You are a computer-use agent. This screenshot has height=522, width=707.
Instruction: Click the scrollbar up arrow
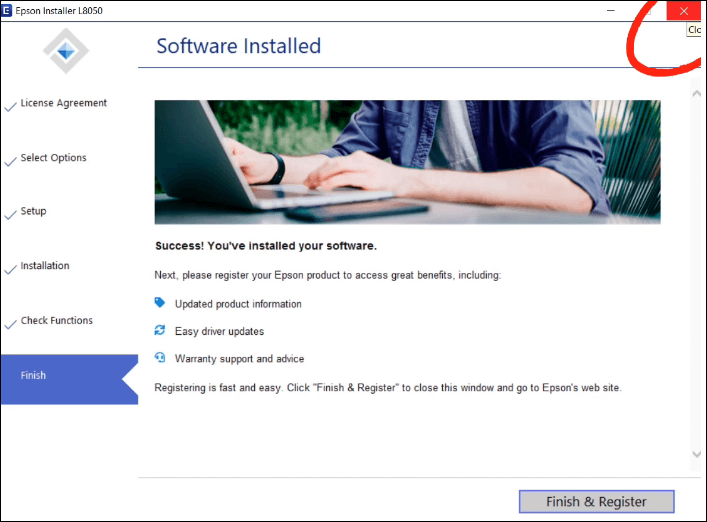pos(697,93)
